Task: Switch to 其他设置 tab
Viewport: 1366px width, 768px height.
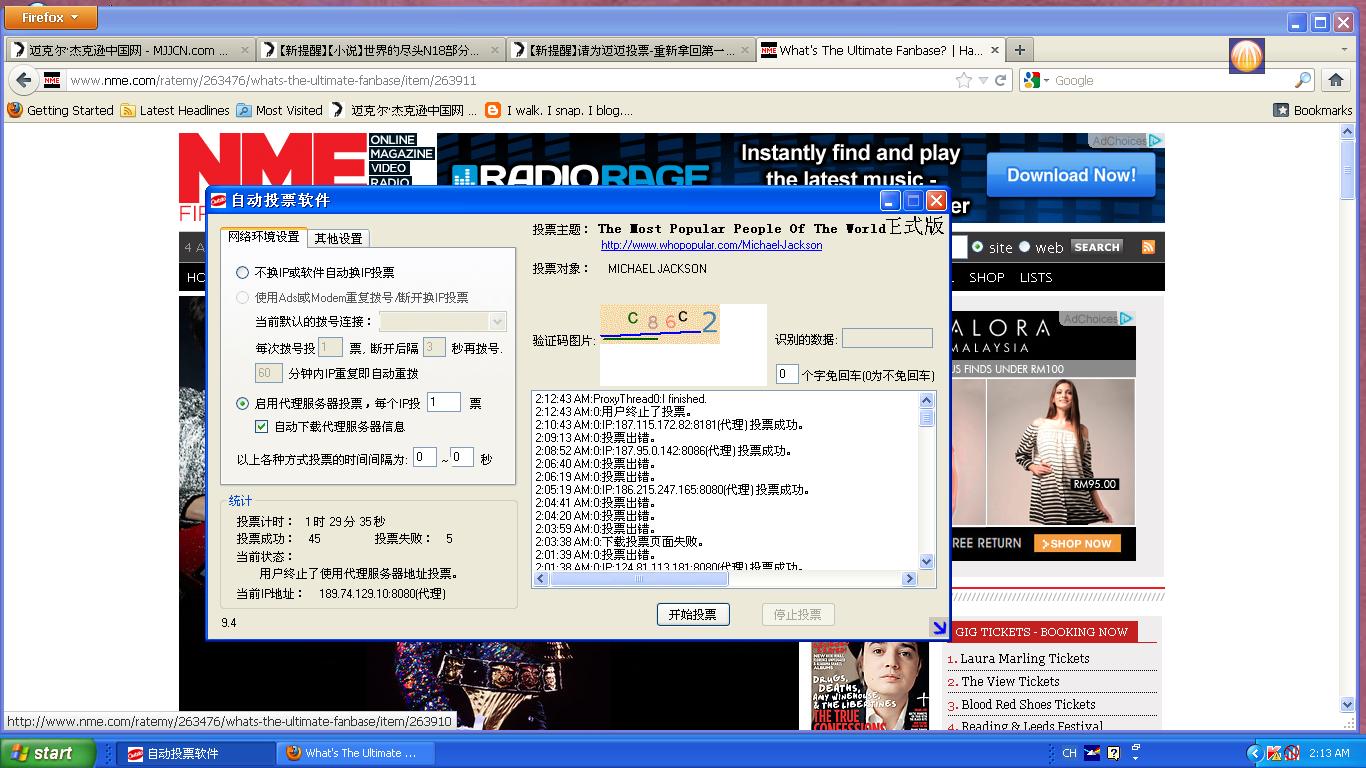Action: tap(338, 238)
